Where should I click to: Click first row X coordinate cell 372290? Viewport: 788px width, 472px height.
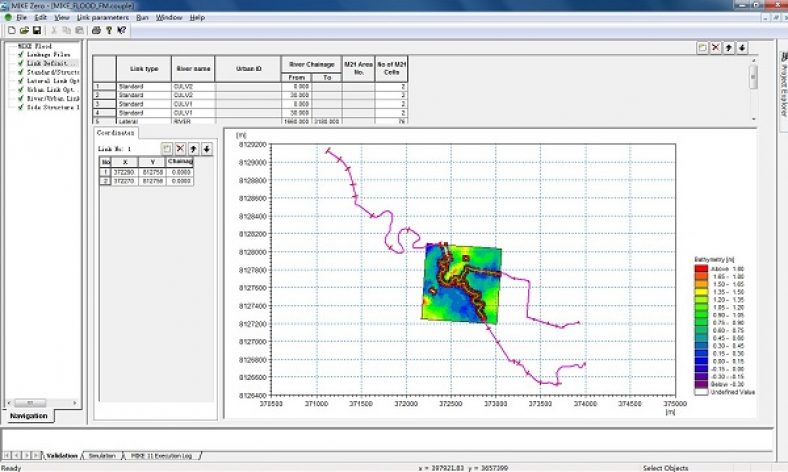coord(125,172)
